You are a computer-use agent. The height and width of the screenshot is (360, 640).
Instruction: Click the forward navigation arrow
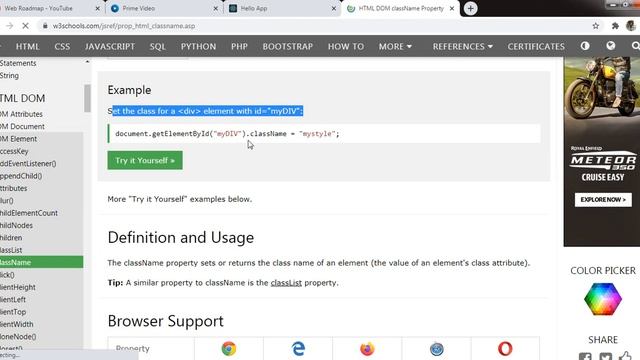point(10,26)
